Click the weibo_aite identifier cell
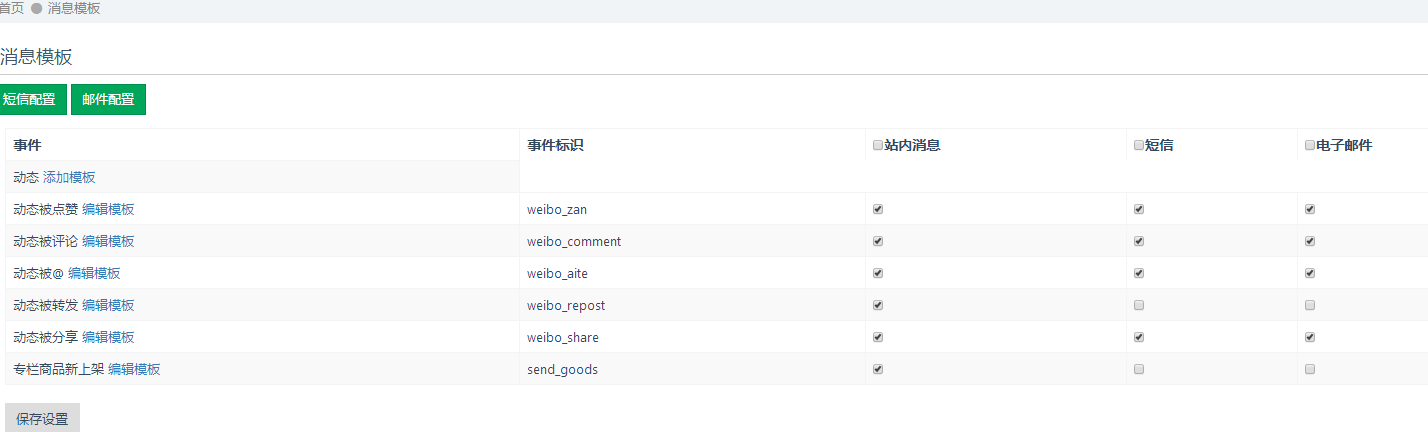1428x432 pixels. click(692, 273)
